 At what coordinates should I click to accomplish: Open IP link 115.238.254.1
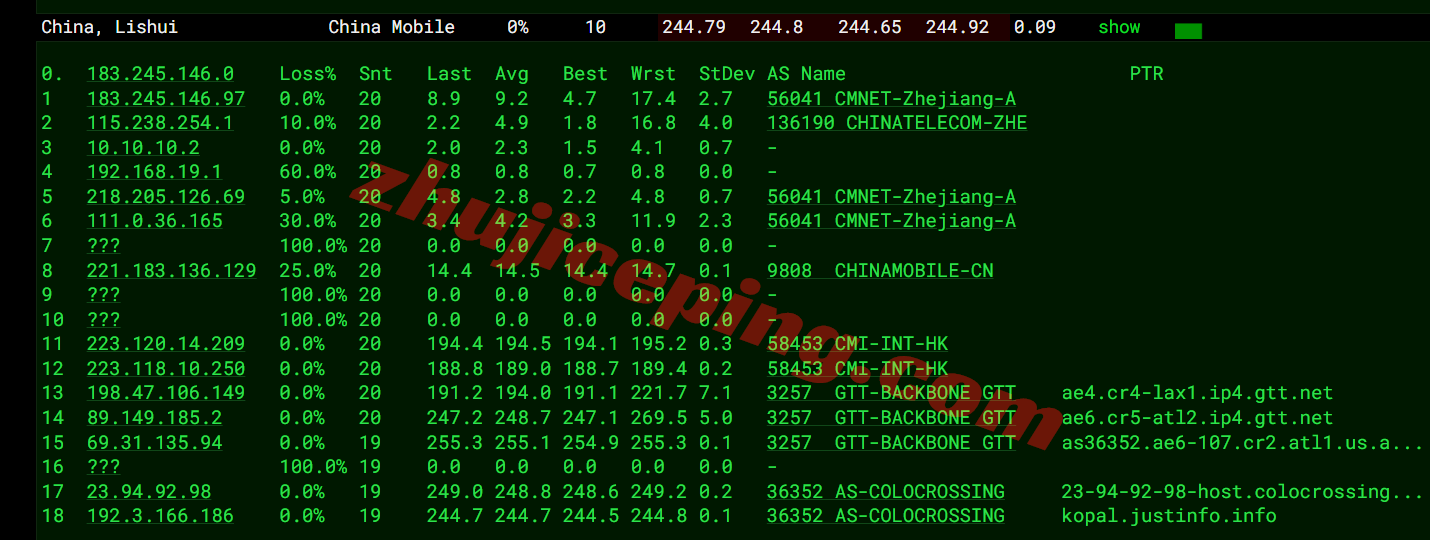pyautogui.click(x=160, y=123)
